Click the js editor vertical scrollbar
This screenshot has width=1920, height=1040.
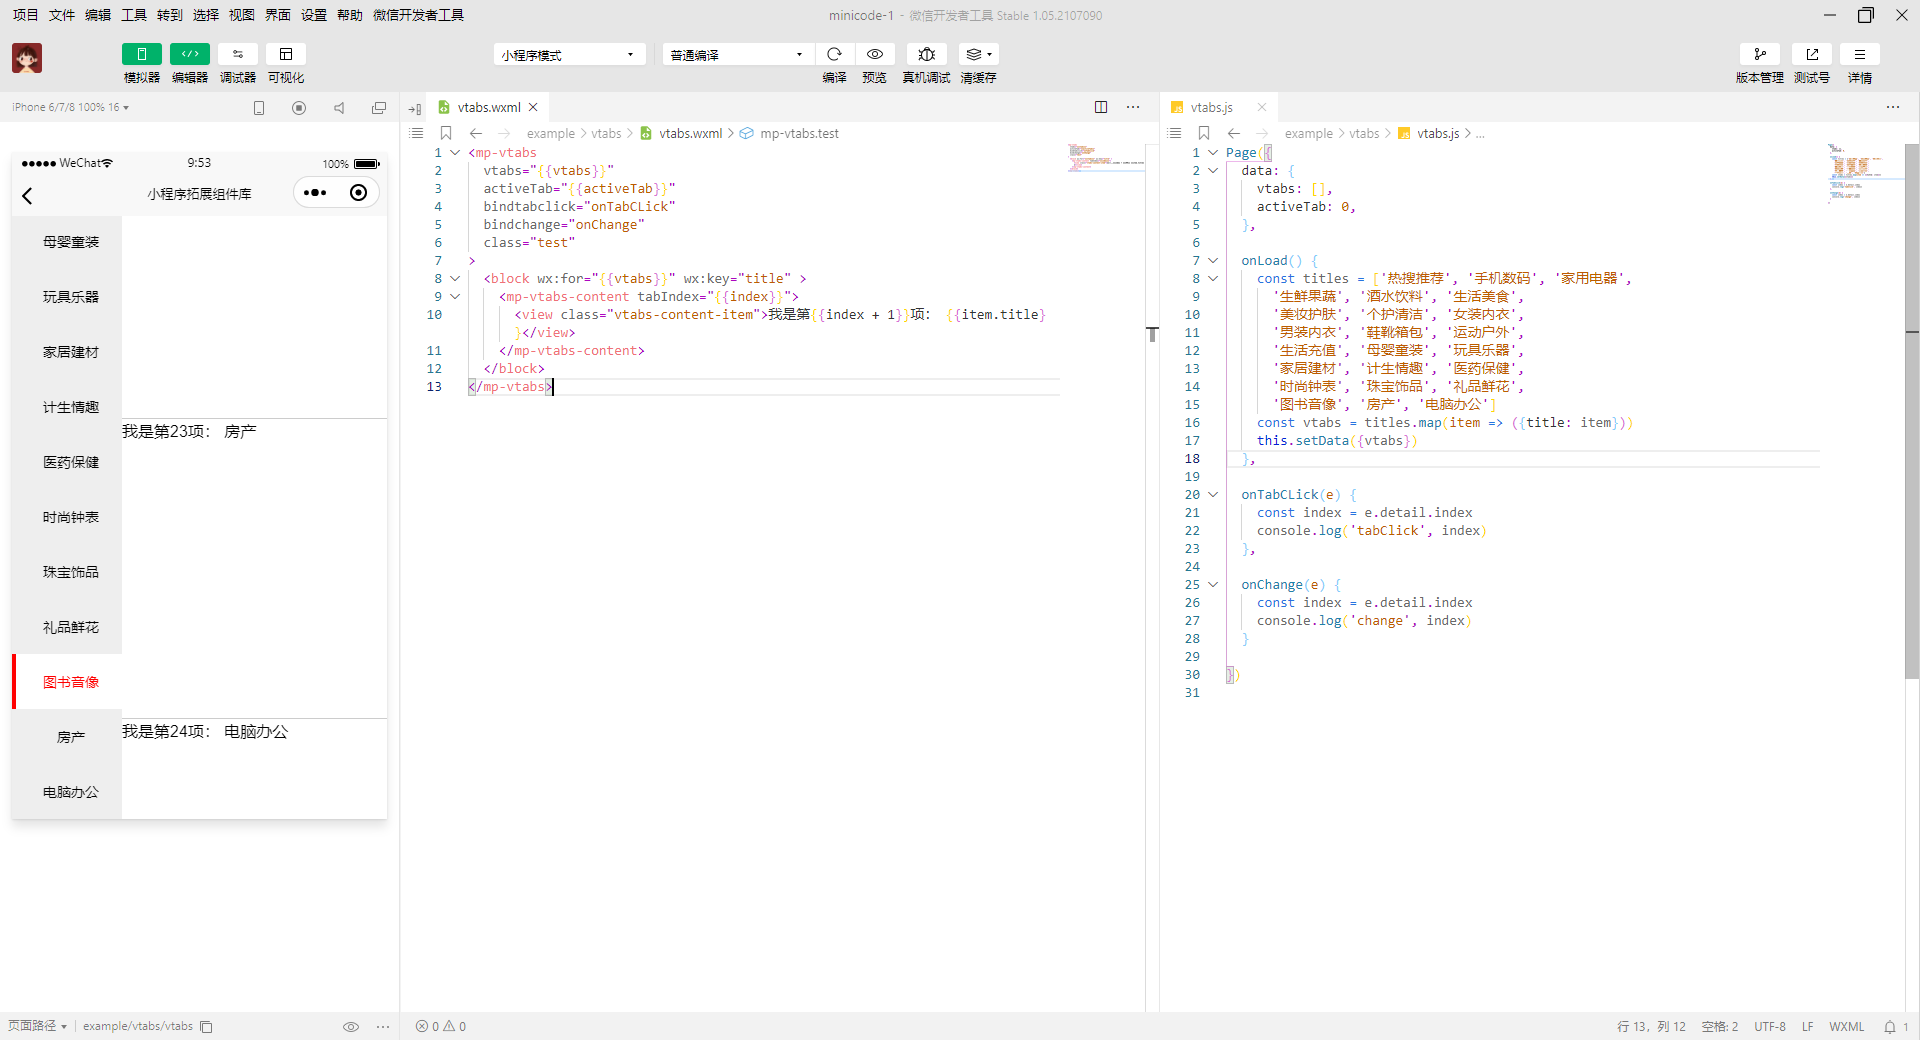[1912, 411]
